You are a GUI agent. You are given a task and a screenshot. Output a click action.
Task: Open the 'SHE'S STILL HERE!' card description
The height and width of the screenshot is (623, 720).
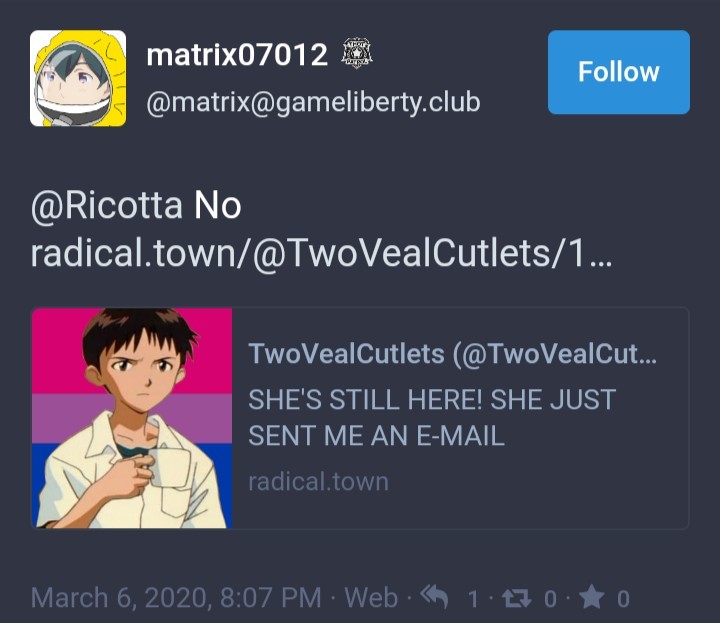click(432, 417)
